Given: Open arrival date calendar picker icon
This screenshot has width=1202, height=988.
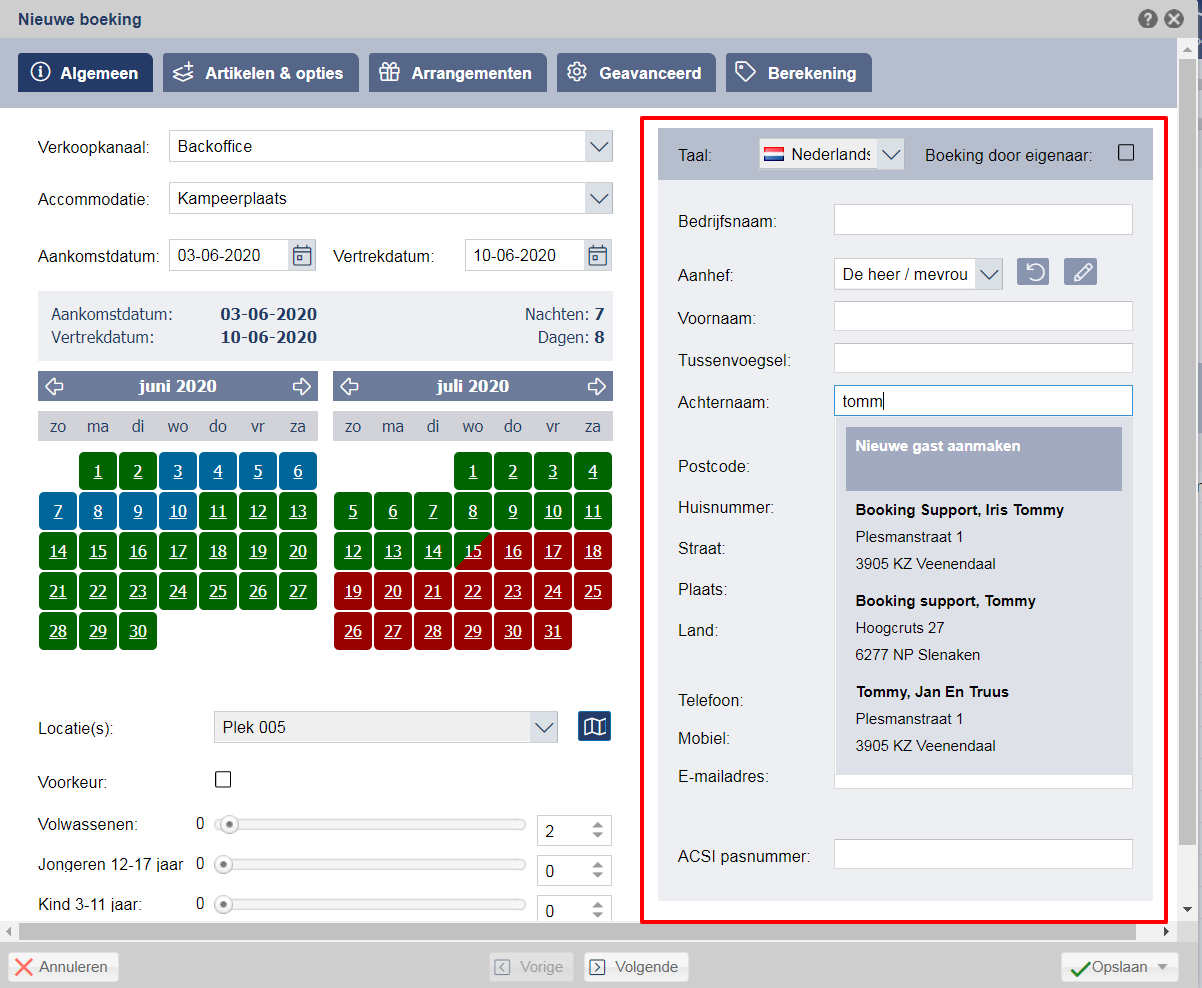Looking at the screenshot, I should tap(302, 255).
